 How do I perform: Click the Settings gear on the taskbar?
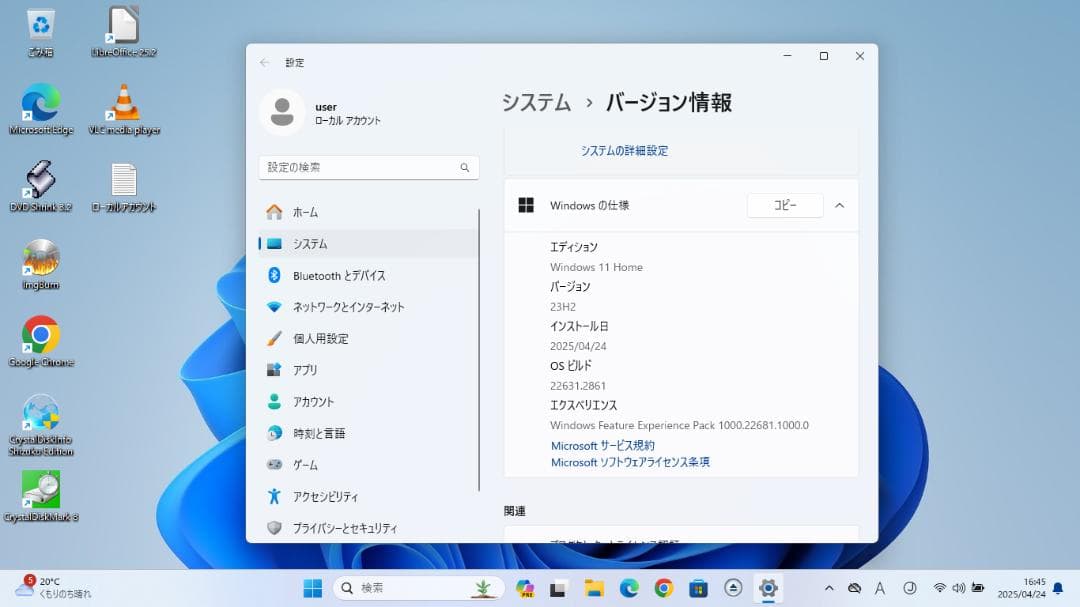pos(768,588)
